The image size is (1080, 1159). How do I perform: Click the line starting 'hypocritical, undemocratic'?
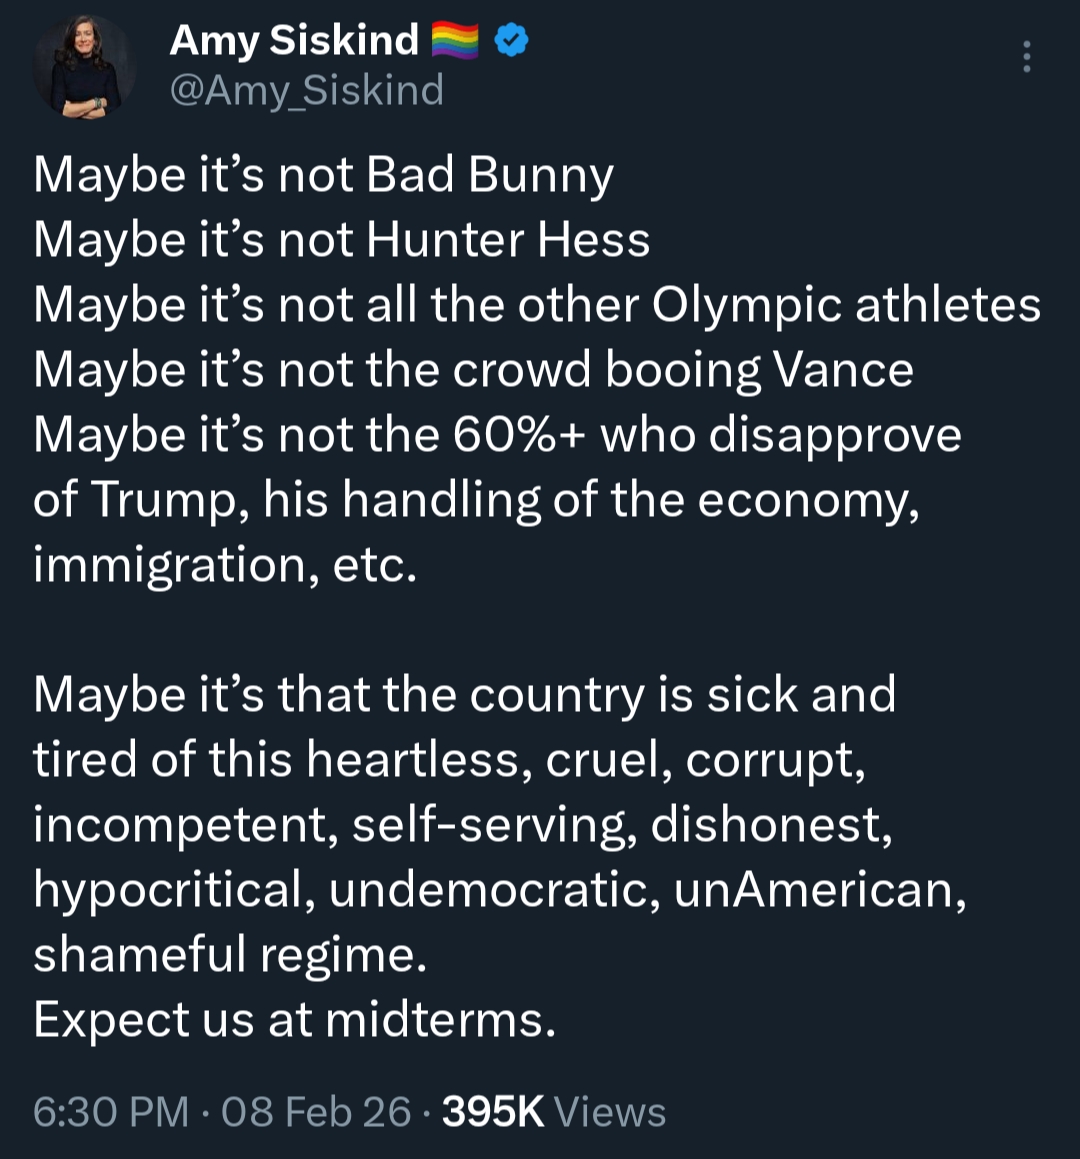[499, 890]
